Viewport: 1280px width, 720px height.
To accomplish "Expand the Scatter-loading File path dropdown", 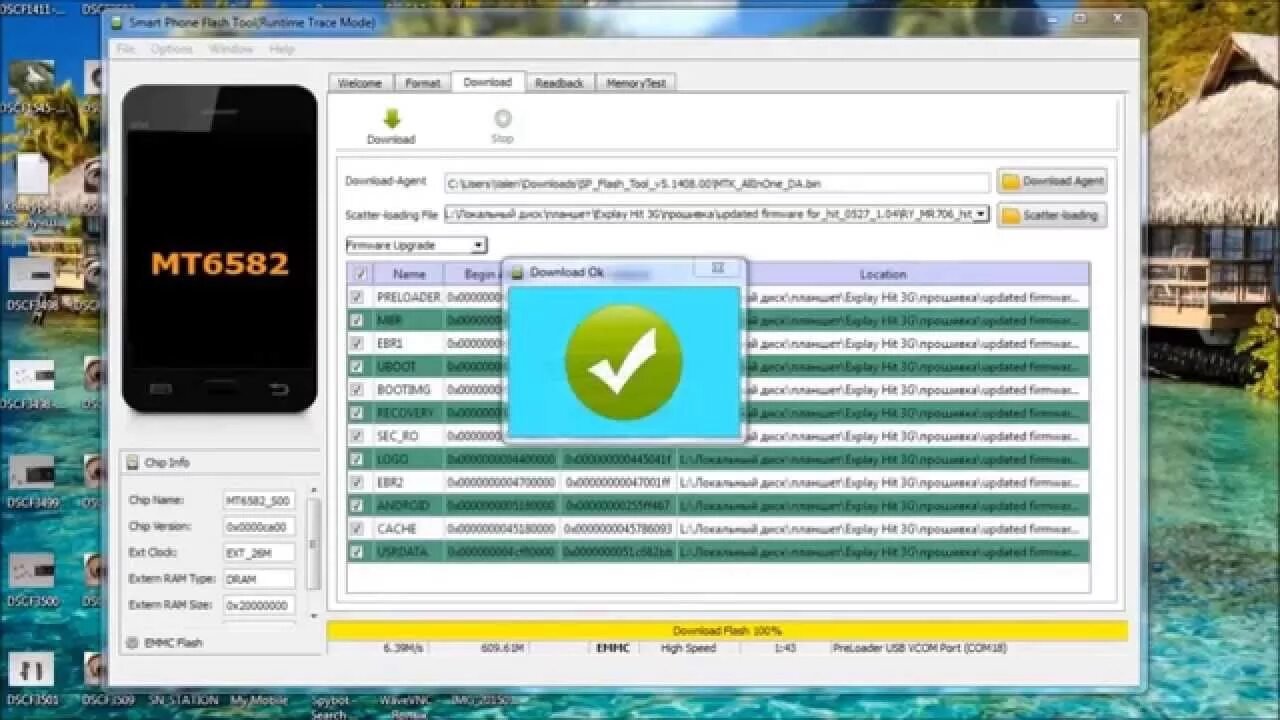I will [x=981, y=214].
